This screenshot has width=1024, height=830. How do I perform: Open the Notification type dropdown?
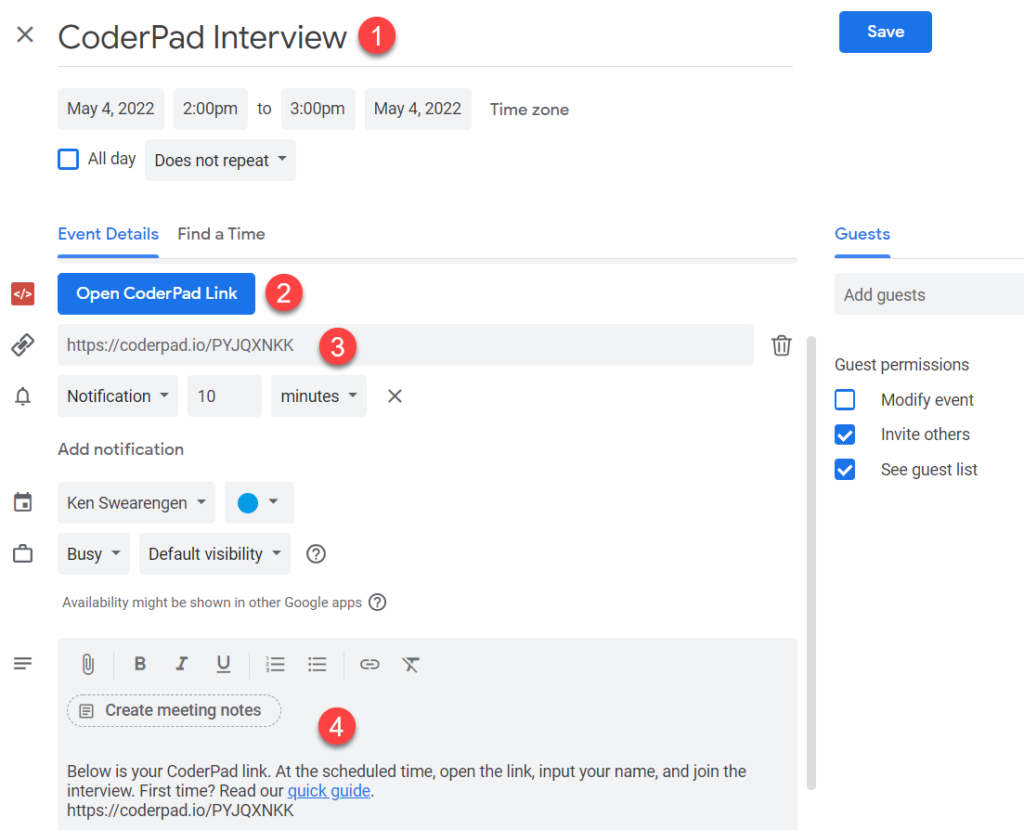[117, 395]
